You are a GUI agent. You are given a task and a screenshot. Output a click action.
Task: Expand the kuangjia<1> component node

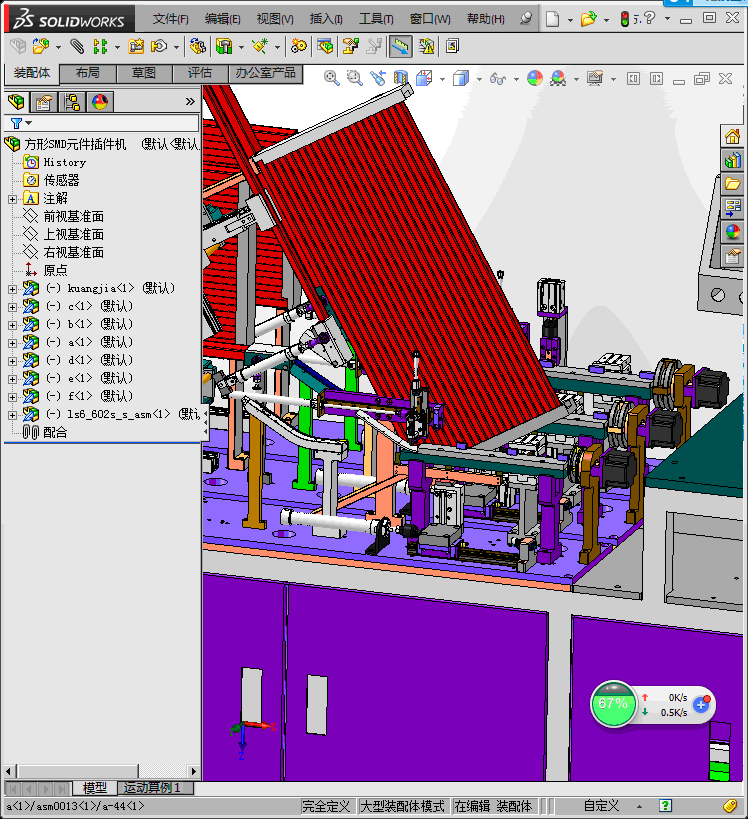pyautogui.click(x=12, y=289)
